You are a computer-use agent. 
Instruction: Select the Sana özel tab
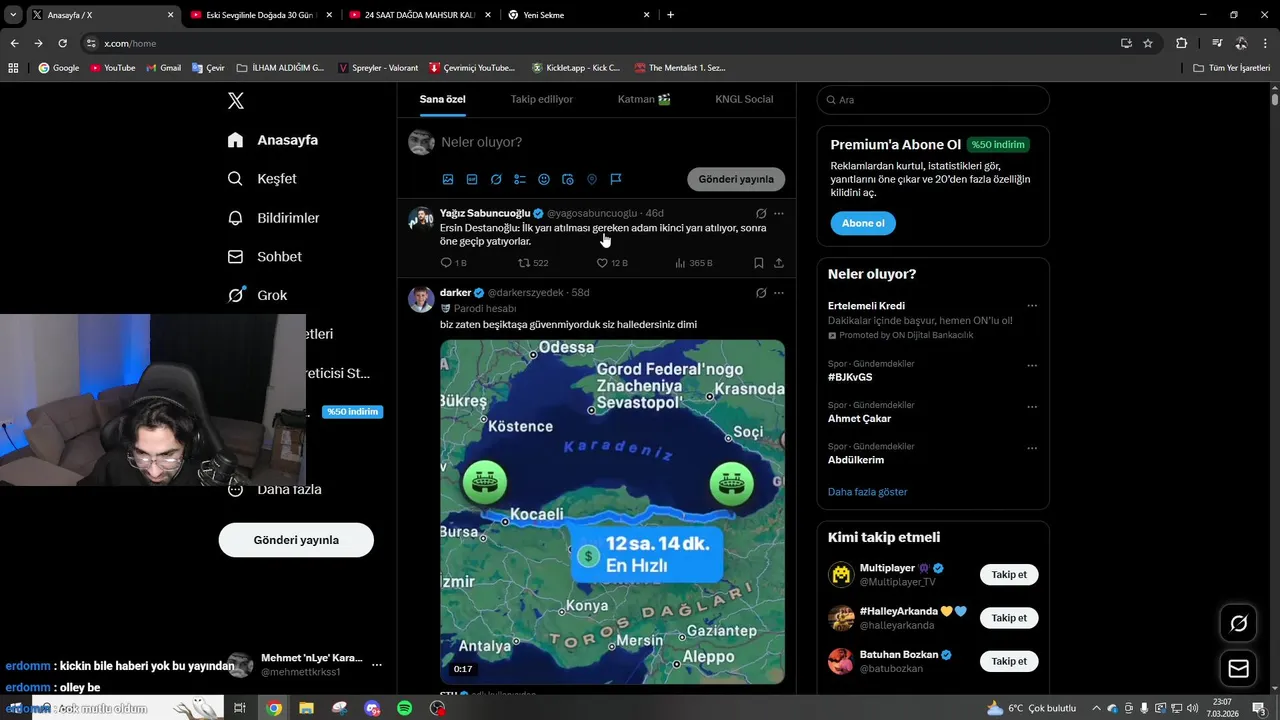coord(442,99)
